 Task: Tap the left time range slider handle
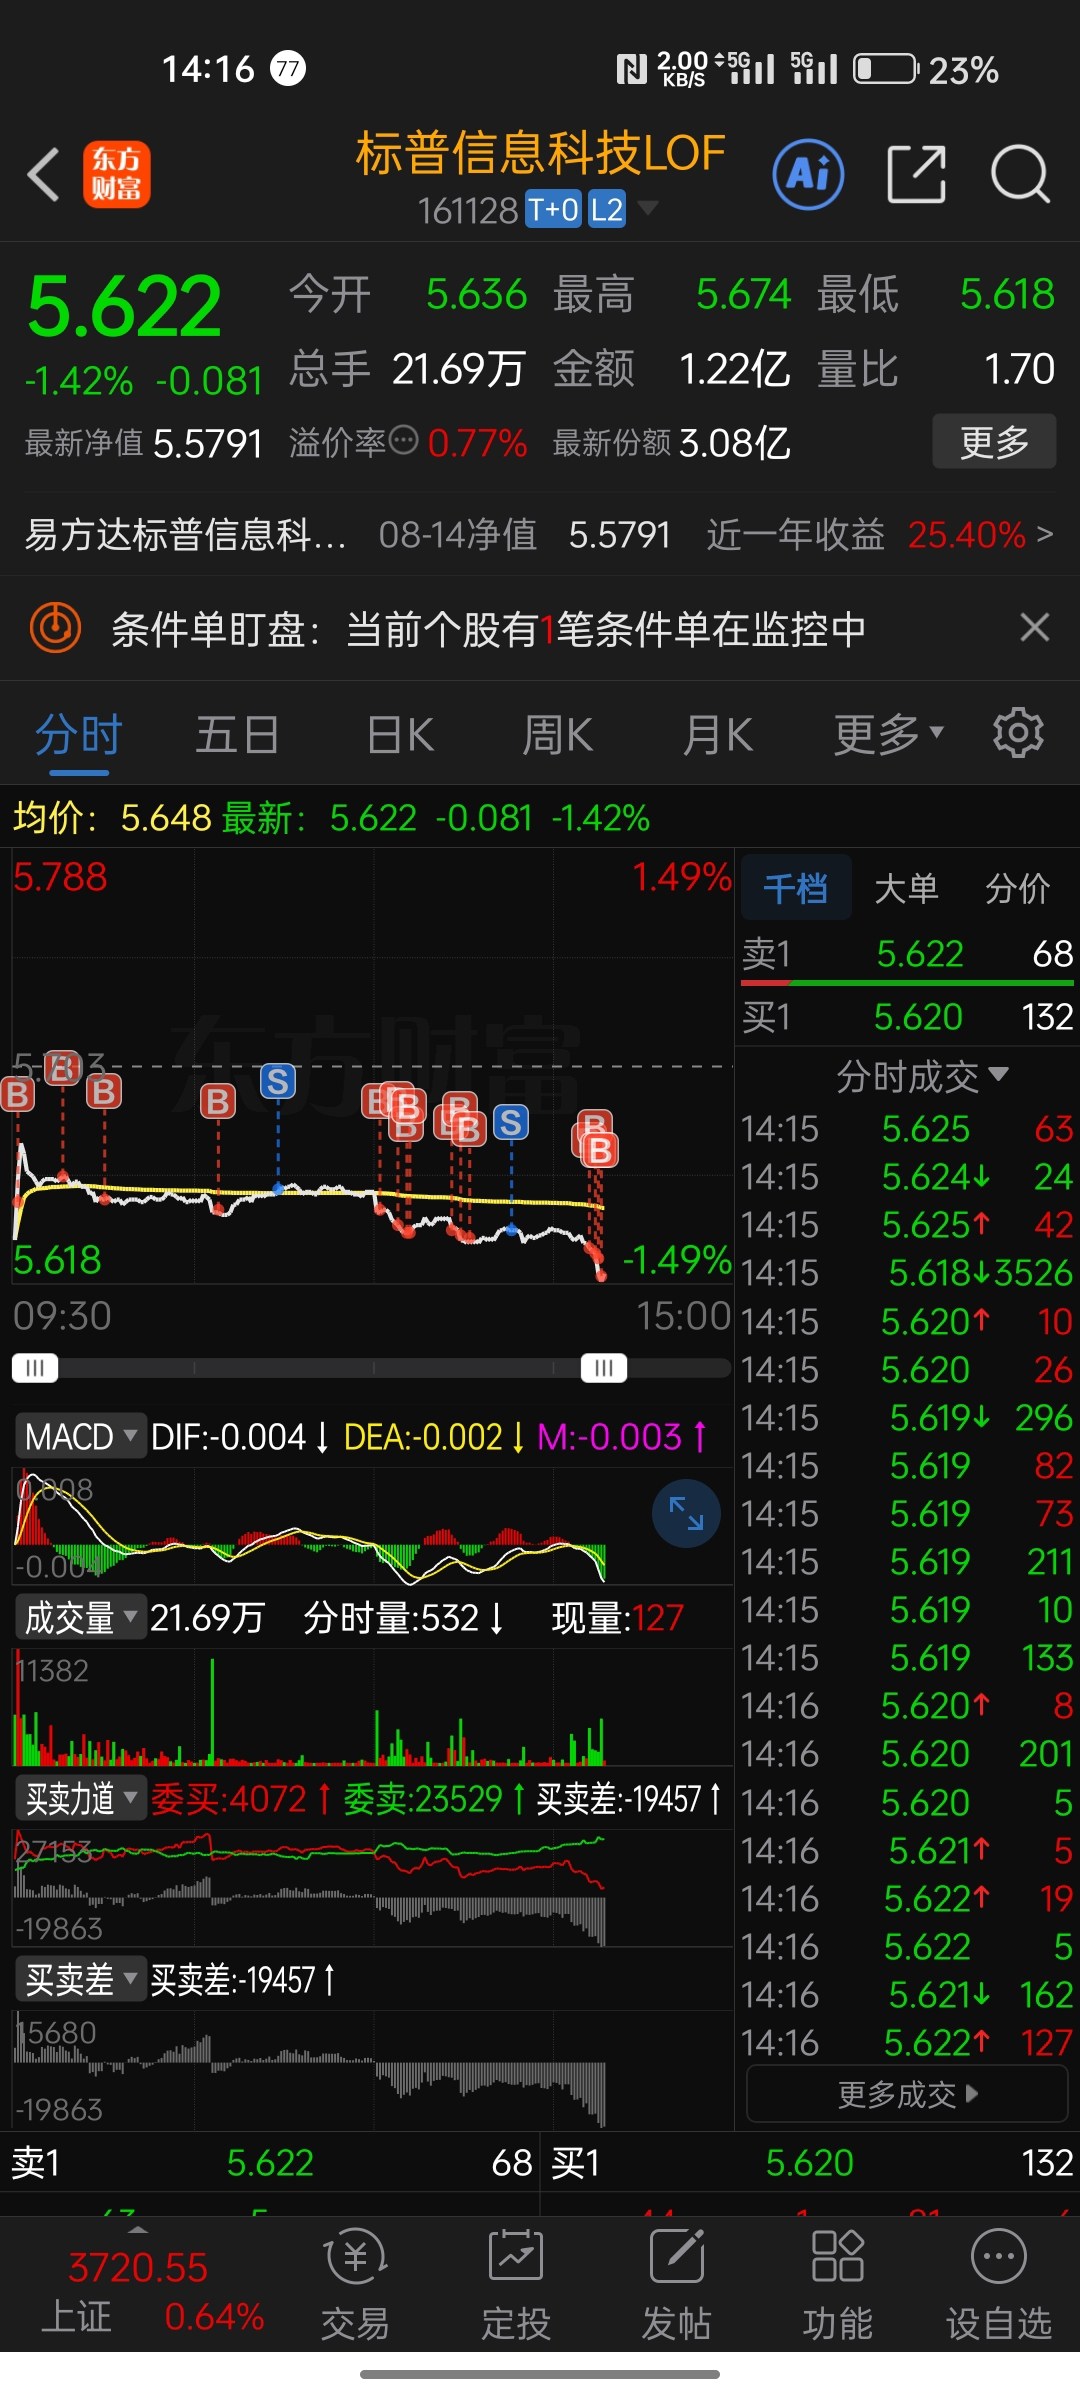click(35, 1368)
